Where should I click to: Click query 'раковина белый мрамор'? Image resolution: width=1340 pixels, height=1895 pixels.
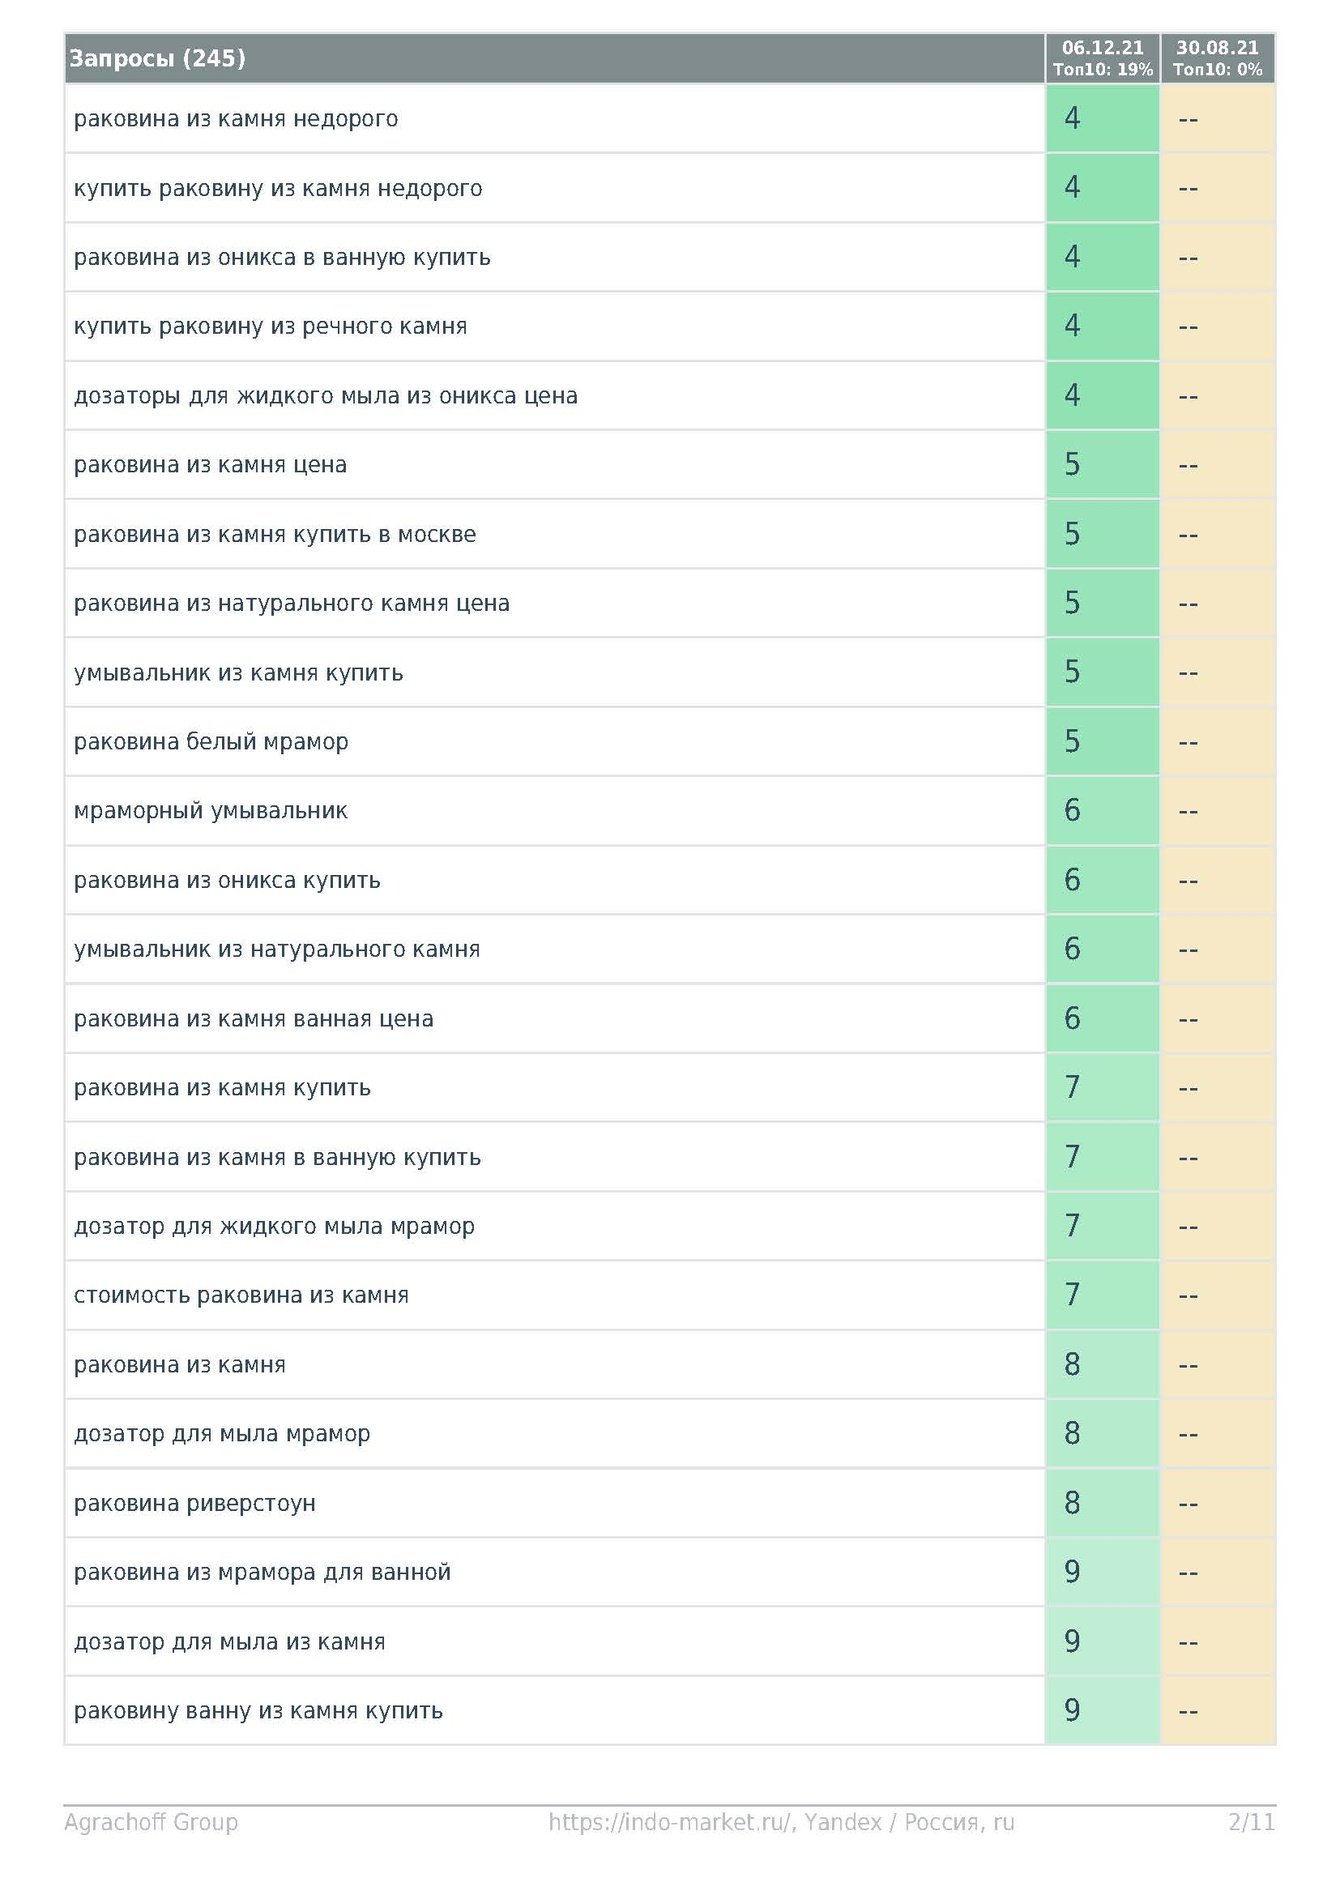[x=211, y=742]
